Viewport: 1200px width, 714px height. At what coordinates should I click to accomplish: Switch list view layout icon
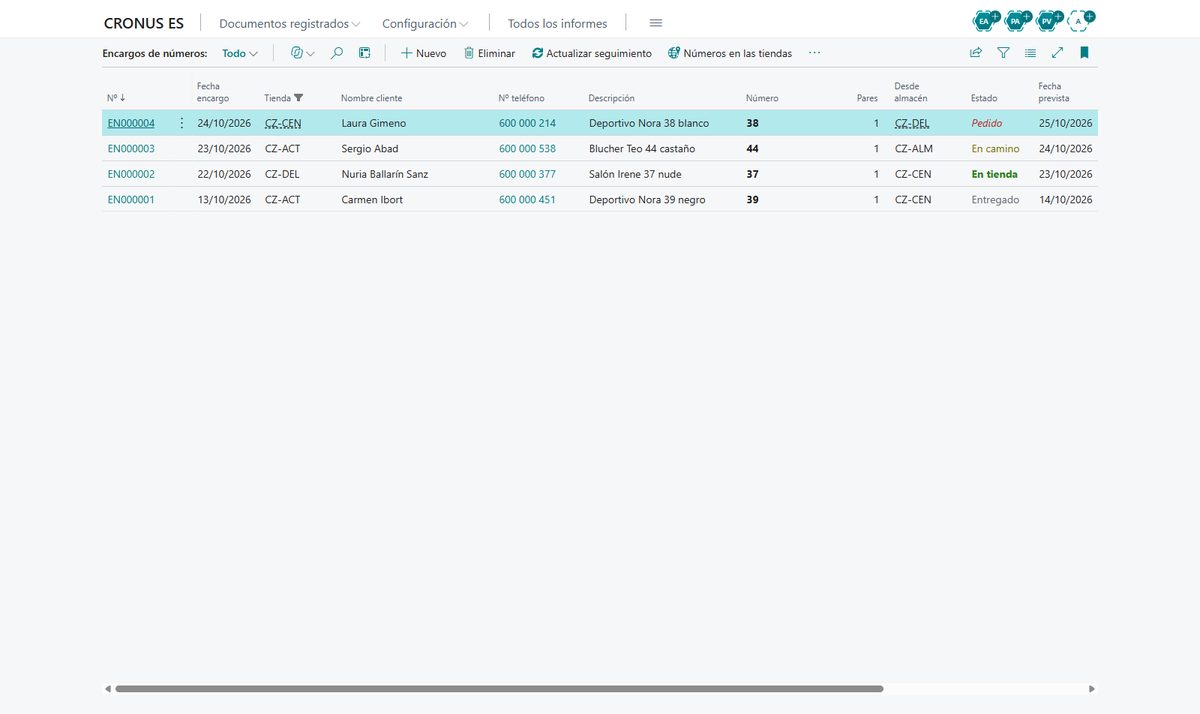[1030, 53]
